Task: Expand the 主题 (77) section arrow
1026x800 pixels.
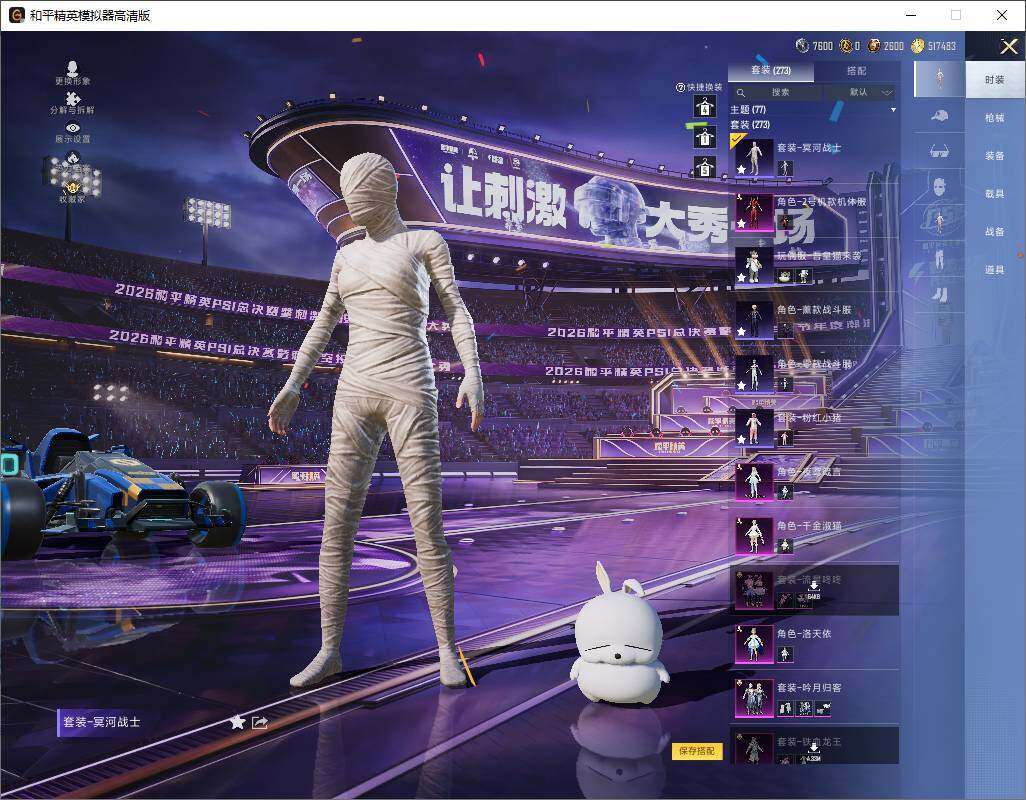Action: 893,110
